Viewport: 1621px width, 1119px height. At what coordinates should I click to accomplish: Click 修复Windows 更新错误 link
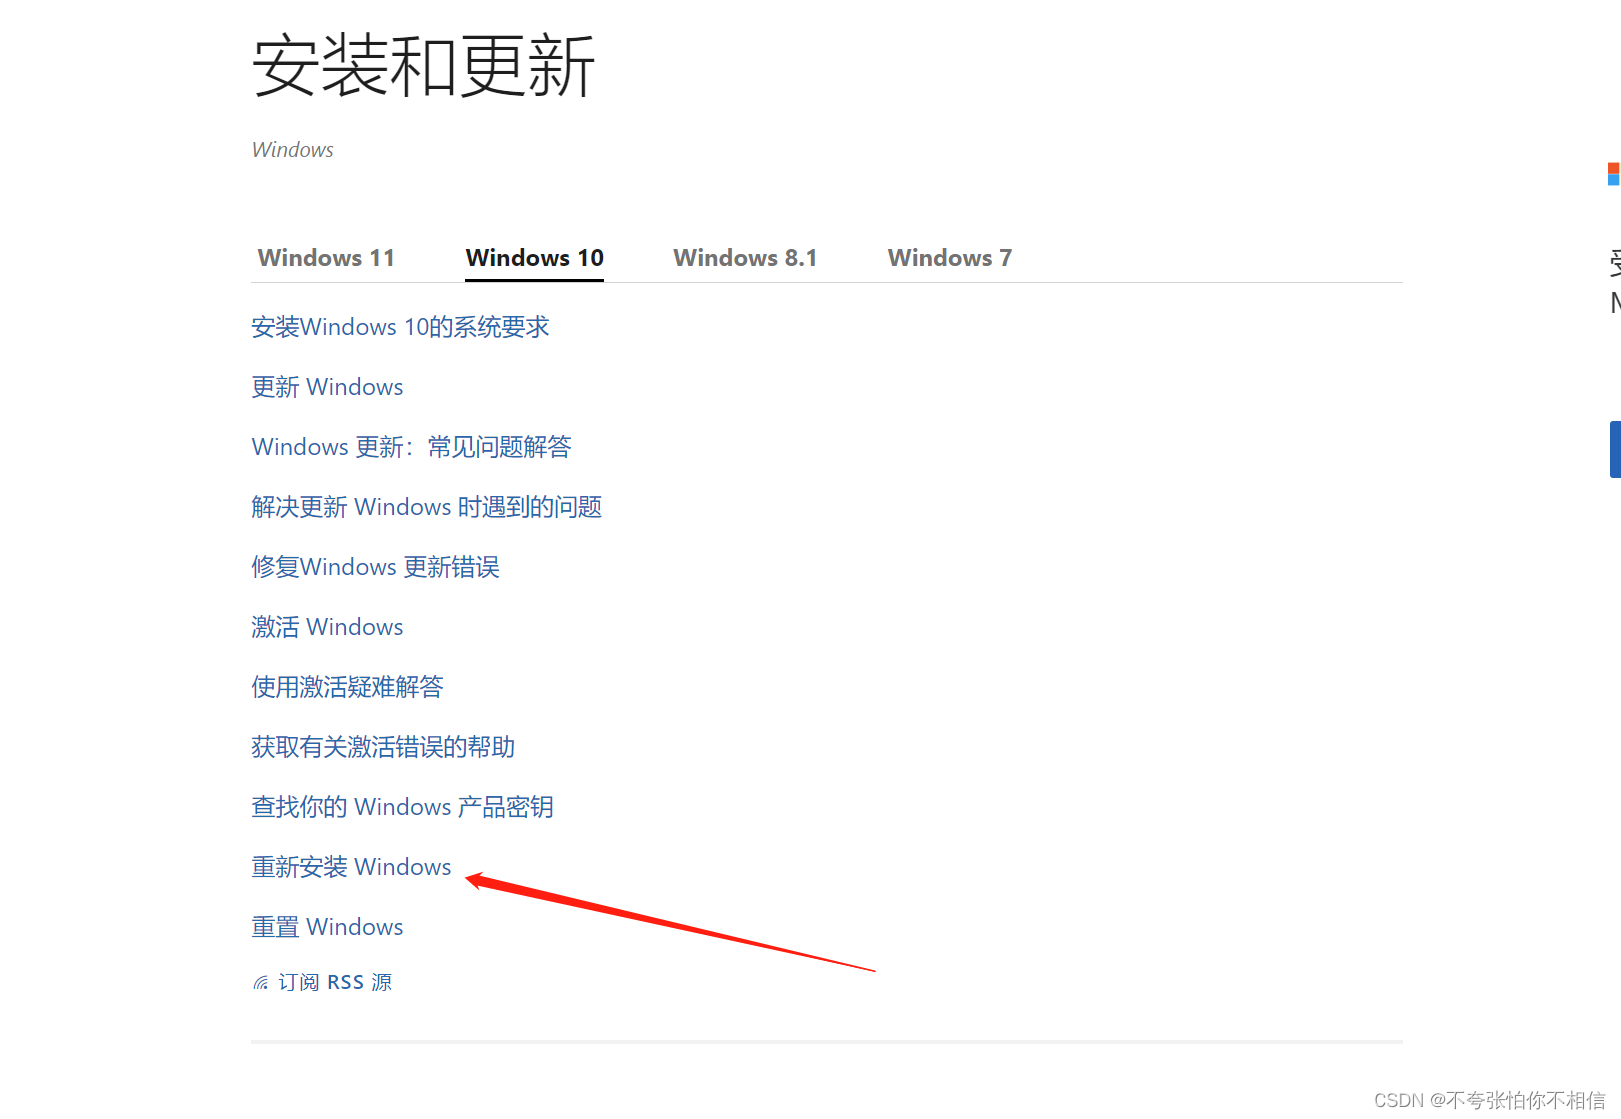pos(375,567)
